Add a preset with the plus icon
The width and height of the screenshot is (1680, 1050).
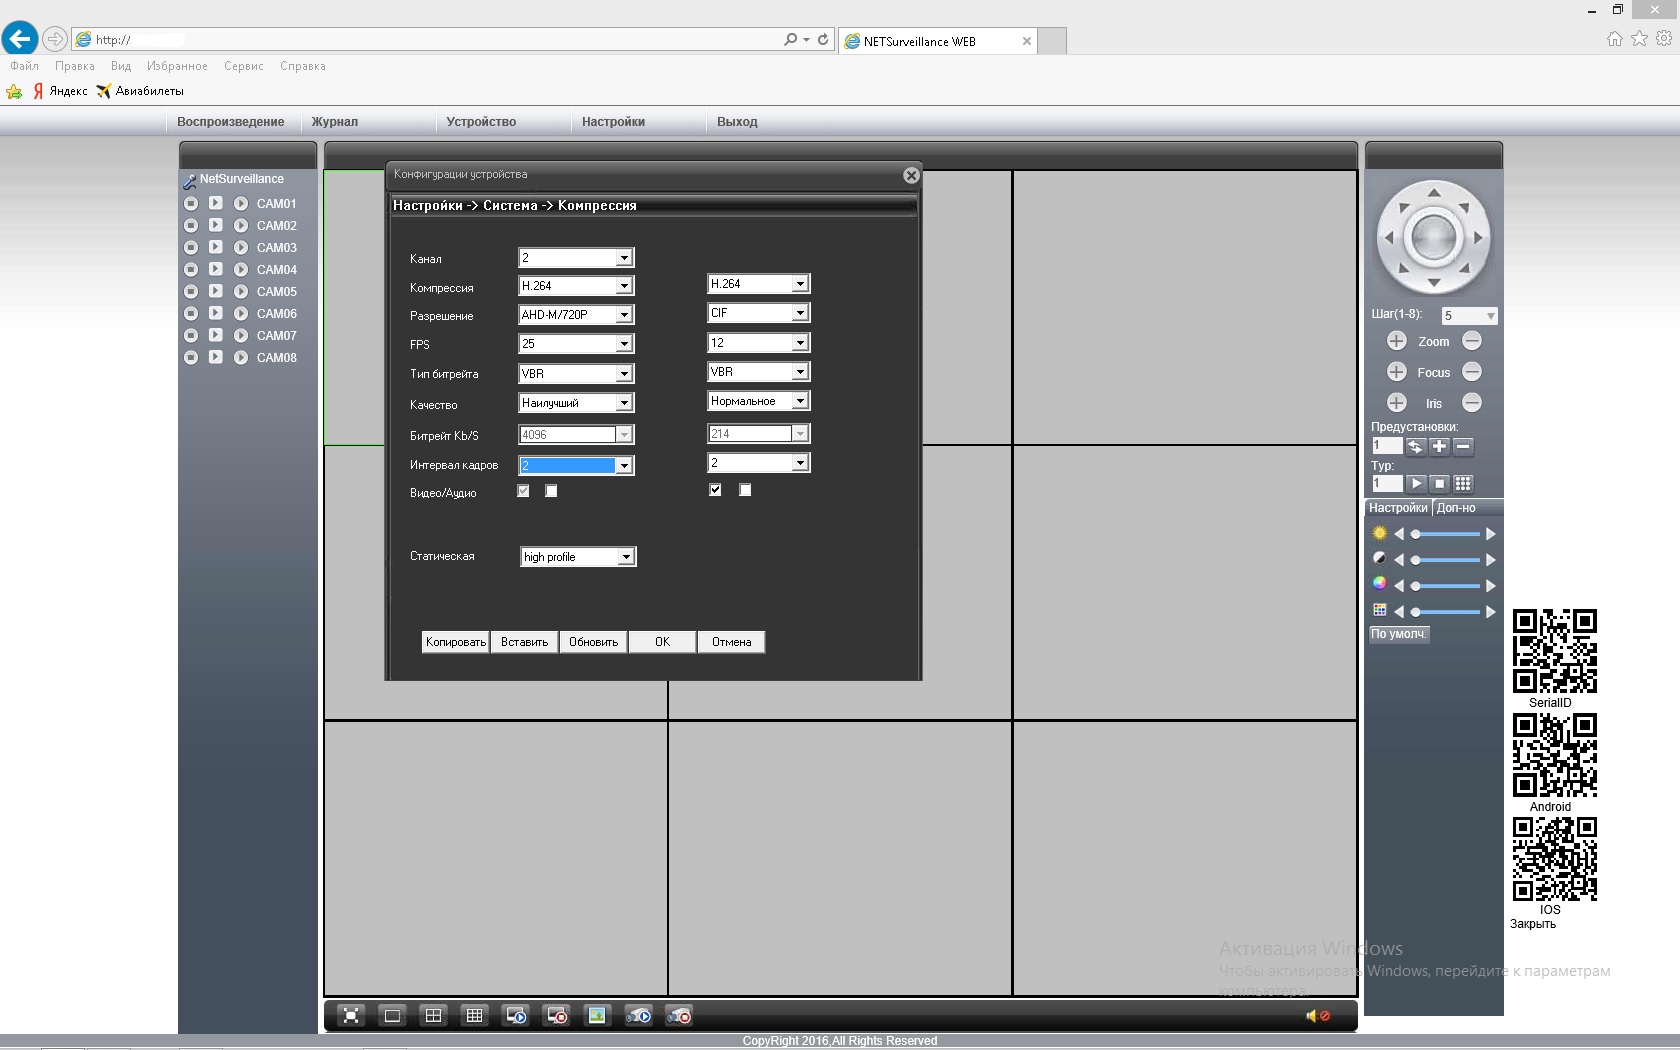[1439, 447]
